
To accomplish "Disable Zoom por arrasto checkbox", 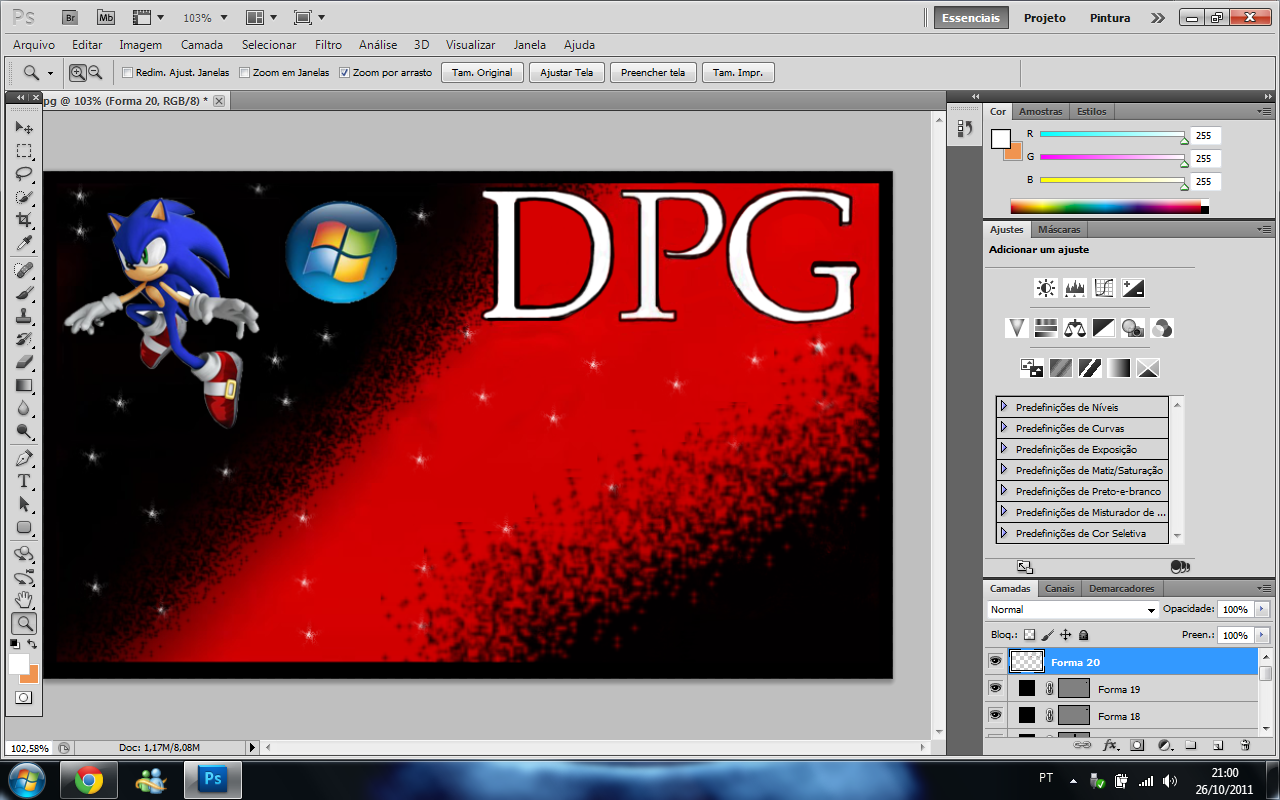I will [345, 73].
